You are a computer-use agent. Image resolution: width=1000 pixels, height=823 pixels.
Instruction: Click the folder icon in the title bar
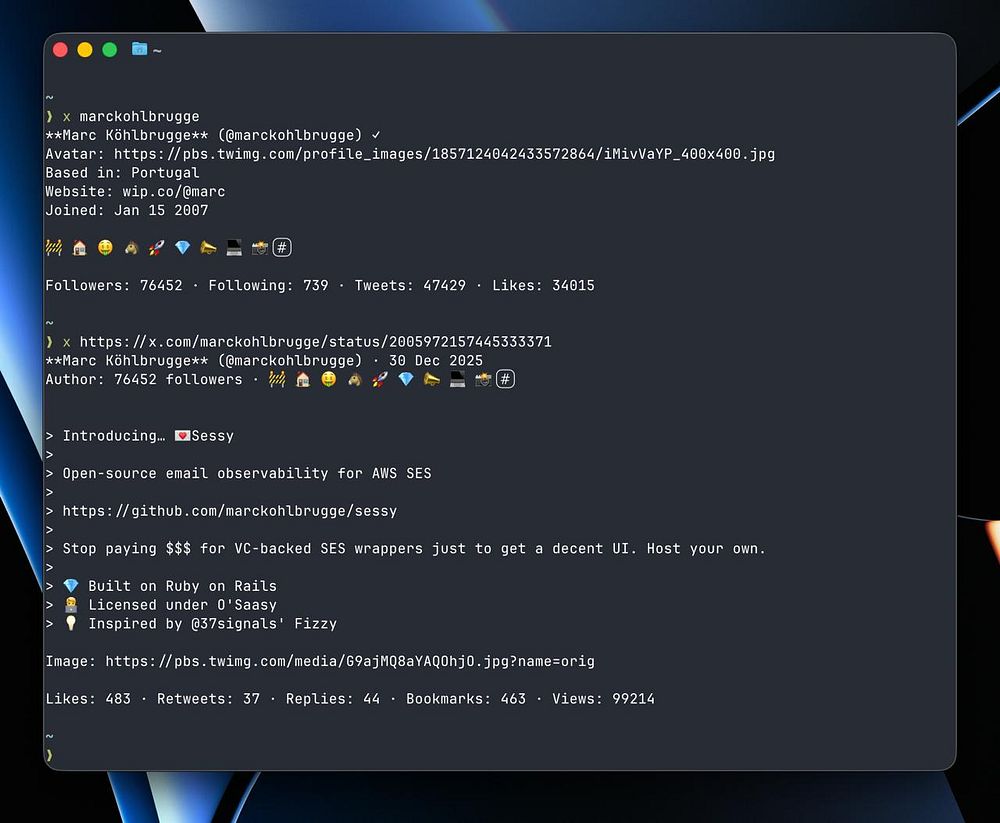click(139, 49)
